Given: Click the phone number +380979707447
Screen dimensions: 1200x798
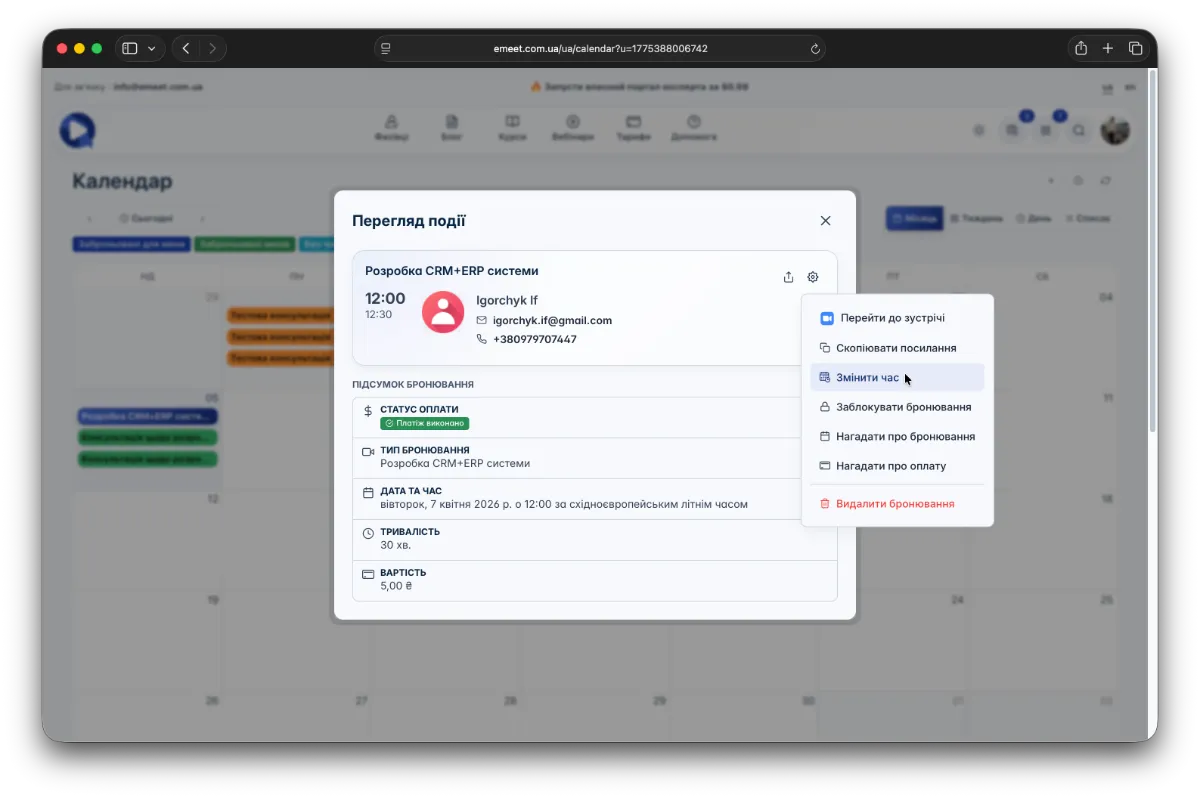Looking at the screenshot, I should pyautogui.click(x=534, y=339).
